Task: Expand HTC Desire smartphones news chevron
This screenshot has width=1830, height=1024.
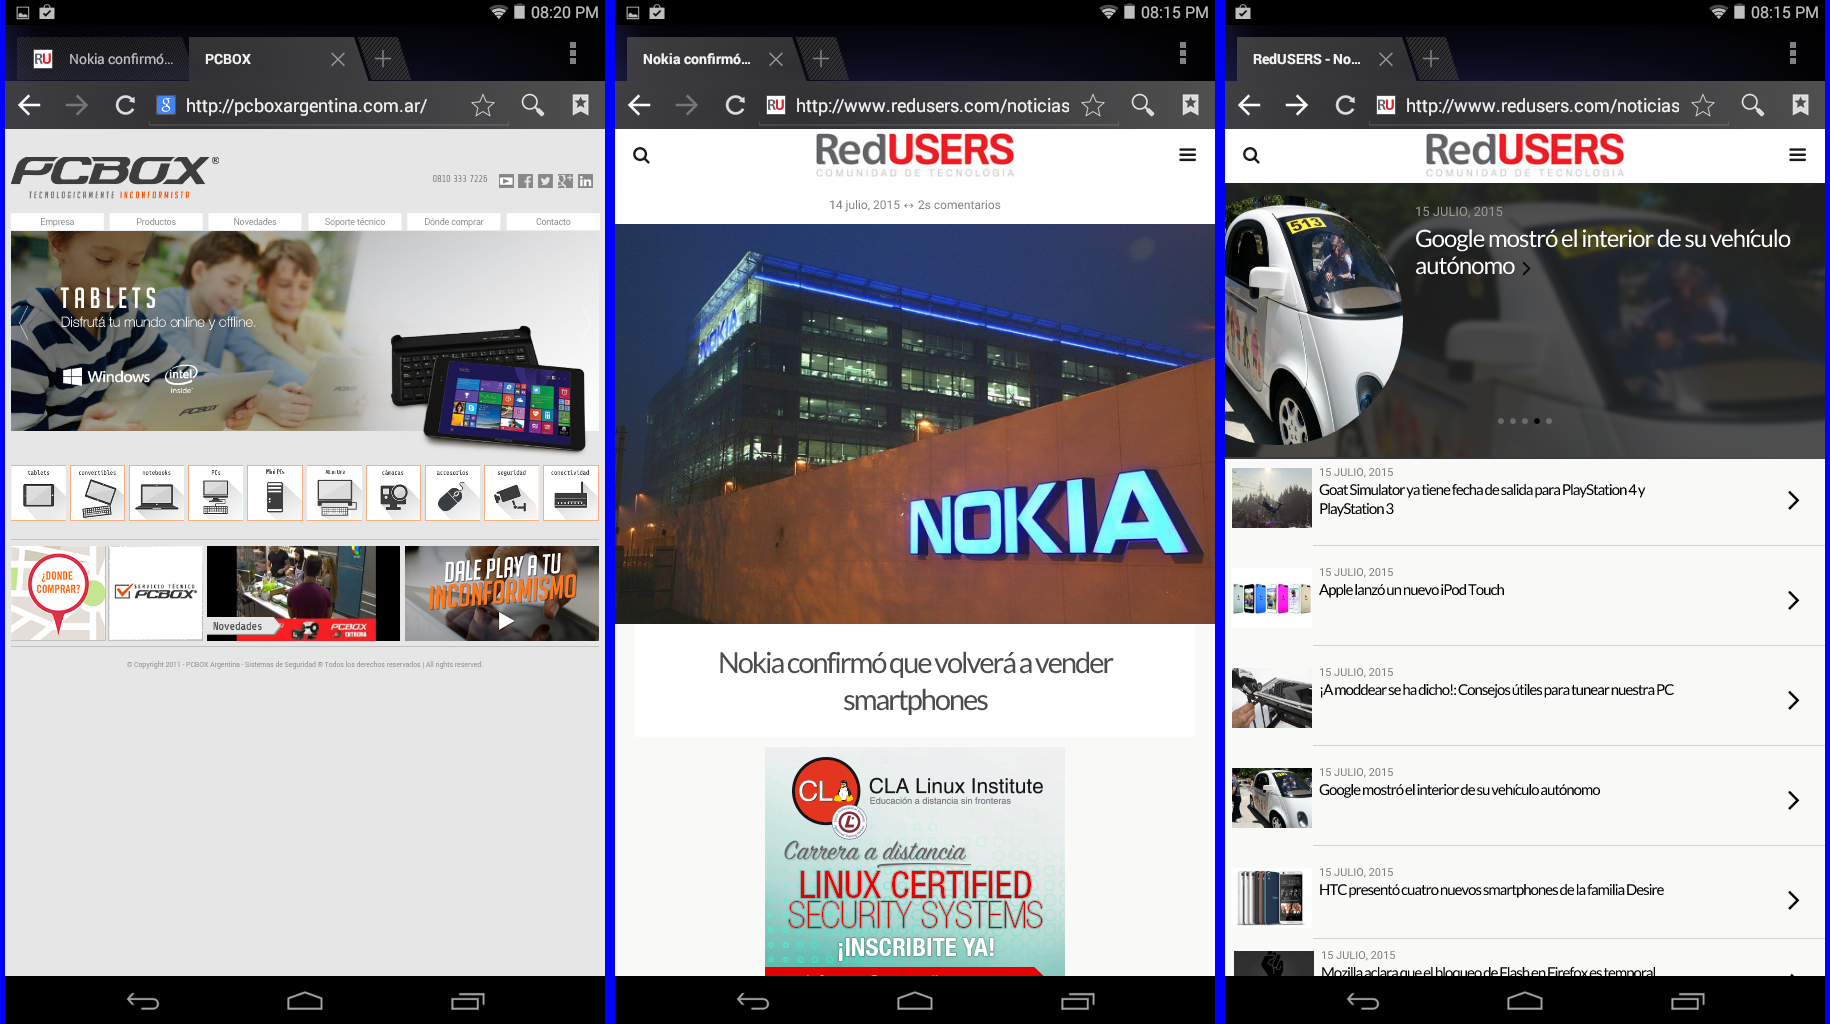Action: [1793, 900]
